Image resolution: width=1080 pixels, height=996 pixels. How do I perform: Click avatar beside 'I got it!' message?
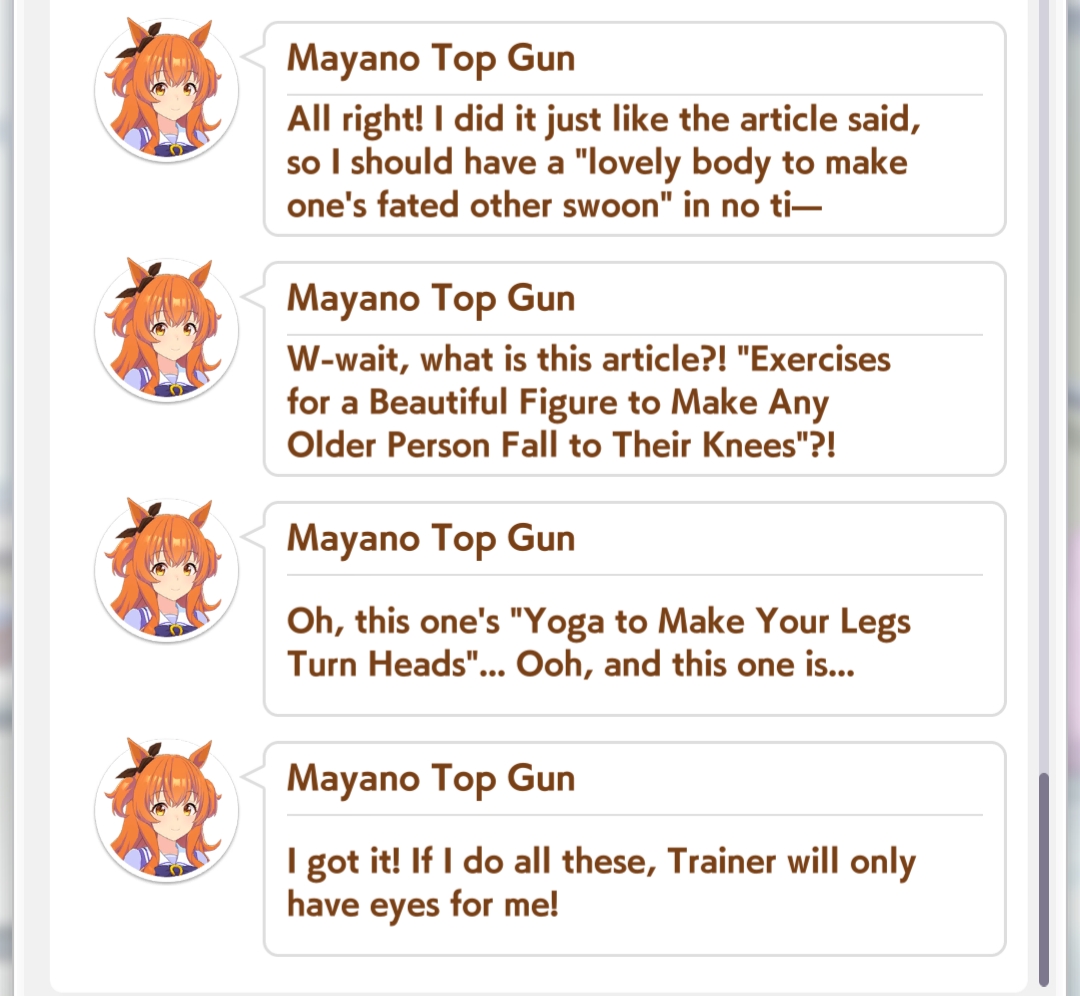(x=167, y=811)
